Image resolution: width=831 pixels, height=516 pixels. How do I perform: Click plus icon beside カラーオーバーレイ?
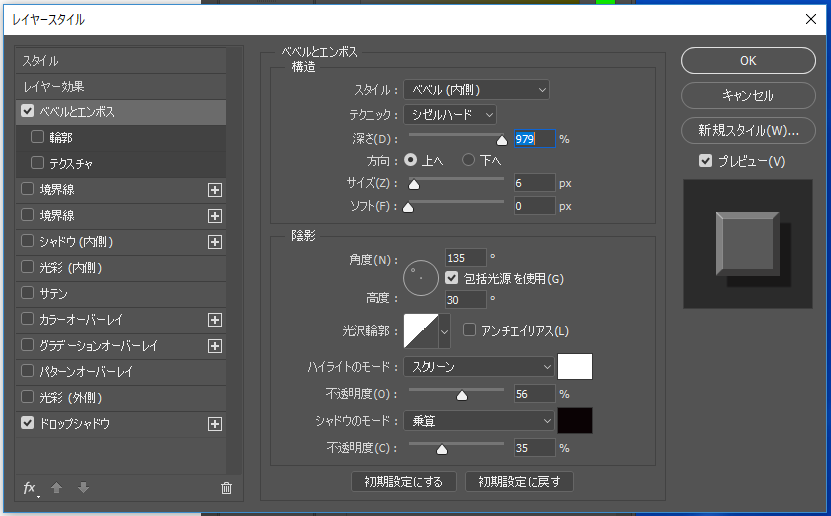(x=215, y=320)
